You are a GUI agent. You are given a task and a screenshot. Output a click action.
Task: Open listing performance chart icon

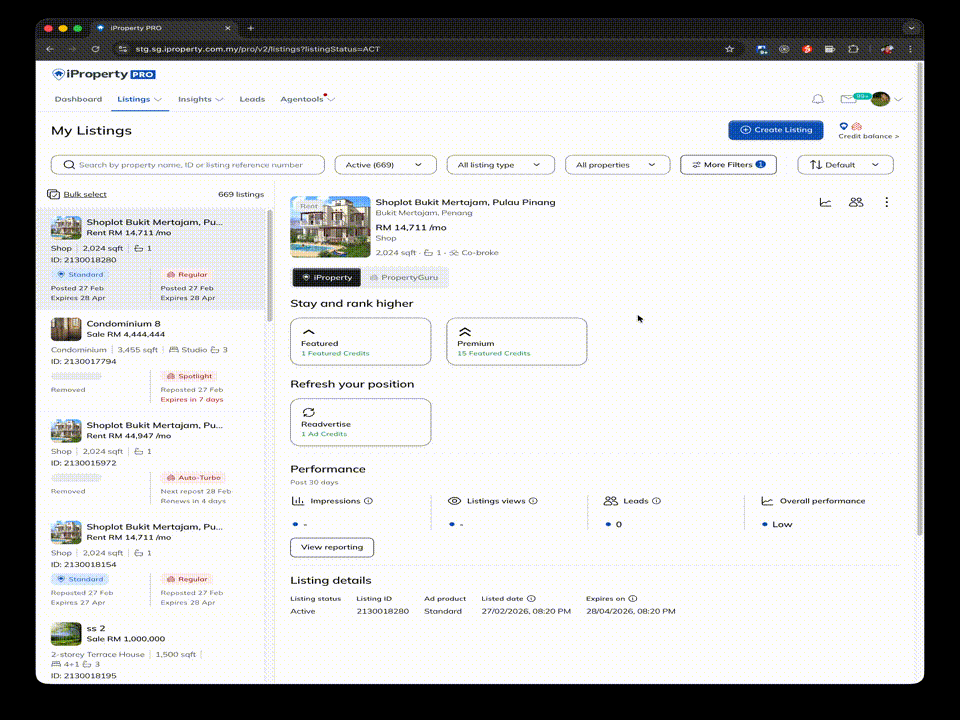(825, 202)
